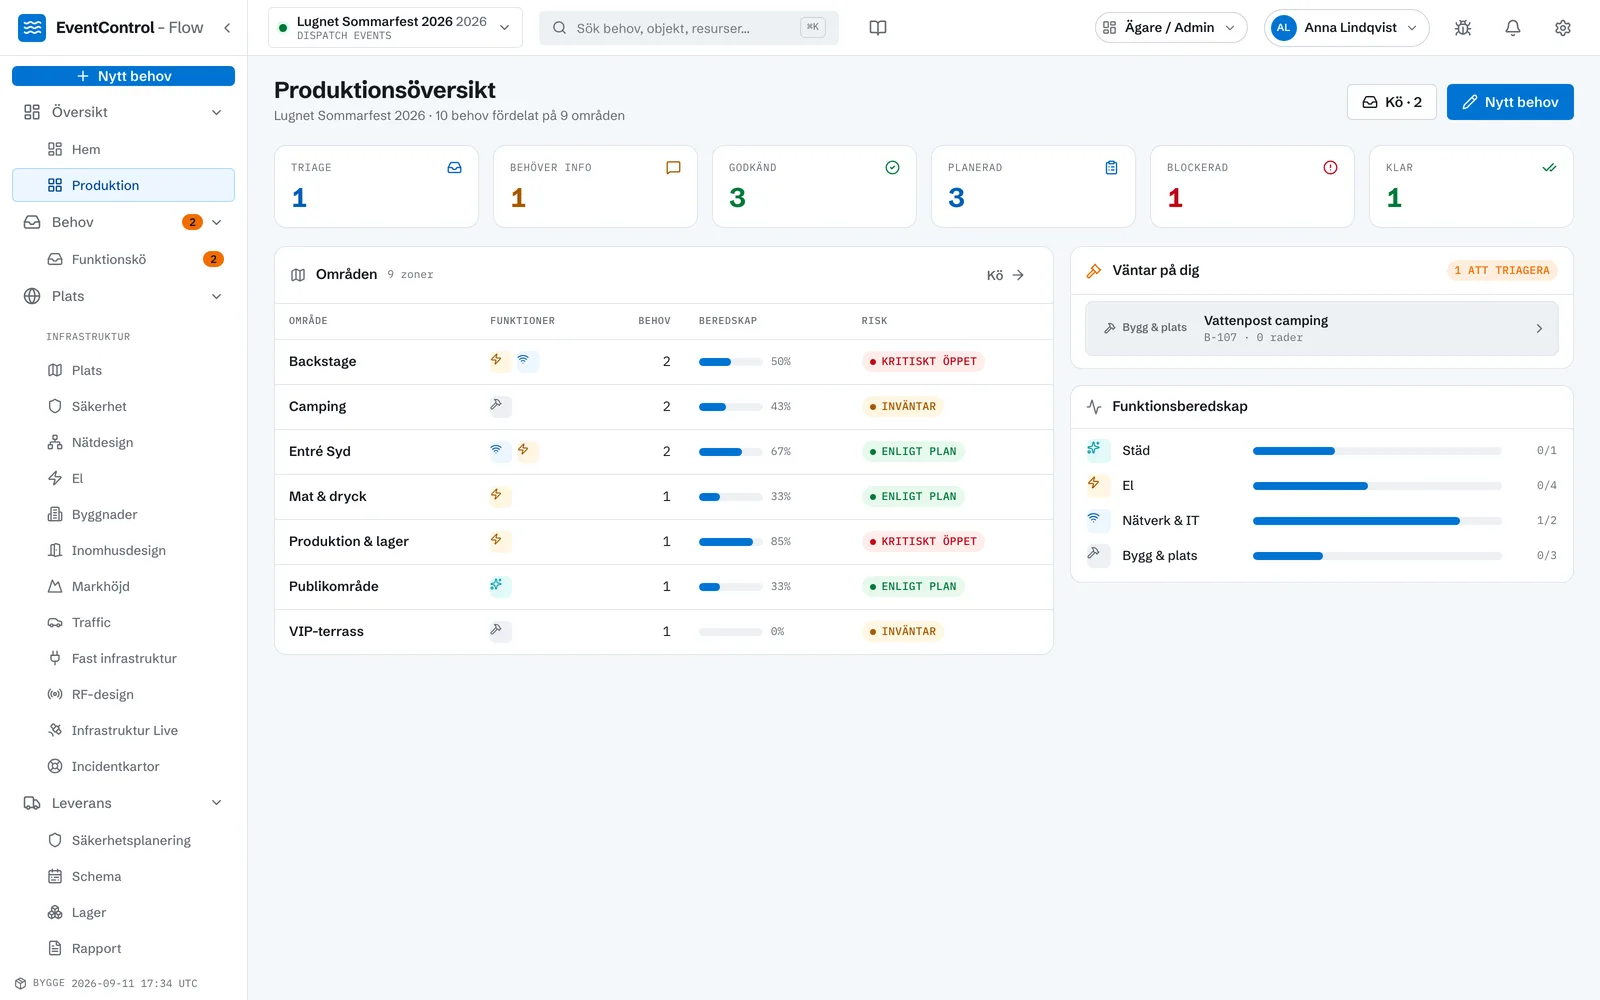Click the bug report icon

tap(1463, 28)
